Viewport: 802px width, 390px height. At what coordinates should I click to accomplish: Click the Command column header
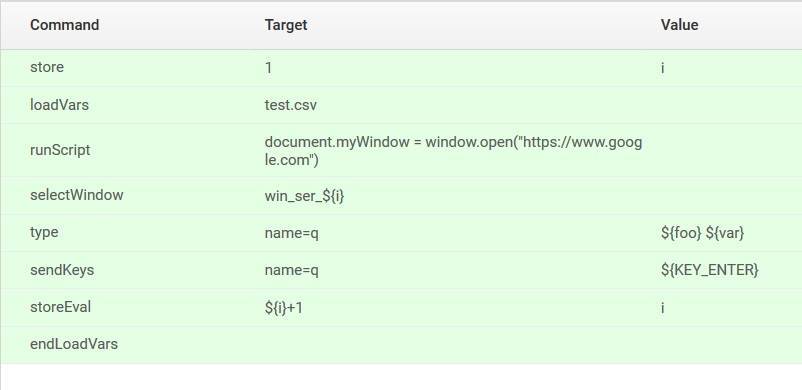click(64, 25)
